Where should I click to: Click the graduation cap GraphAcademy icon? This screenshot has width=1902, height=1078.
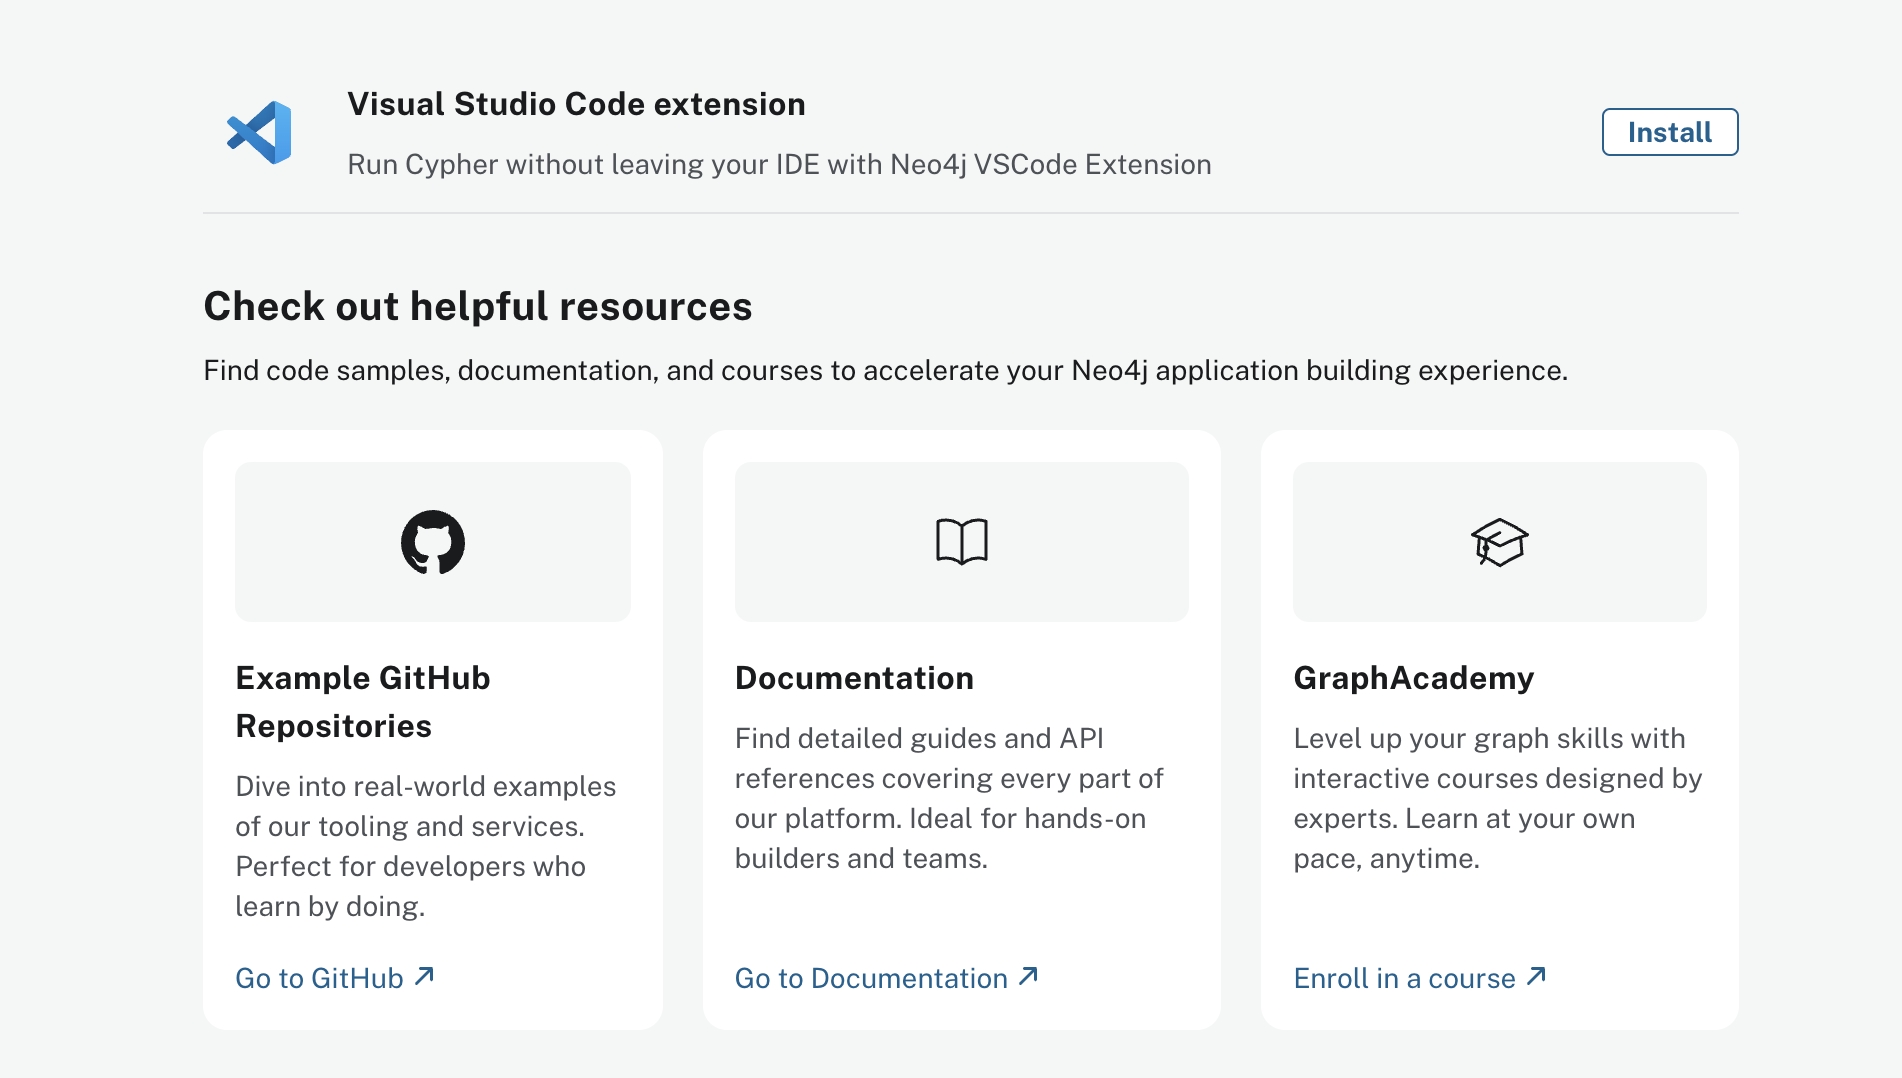click(1500, 542)
